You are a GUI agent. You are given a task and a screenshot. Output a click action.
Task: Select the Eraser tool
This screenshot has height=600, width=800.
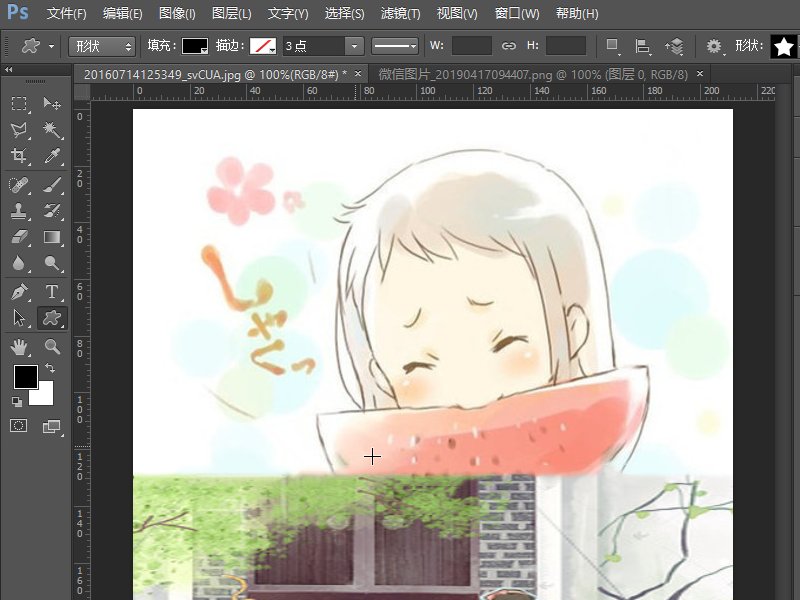coord(19,237)
